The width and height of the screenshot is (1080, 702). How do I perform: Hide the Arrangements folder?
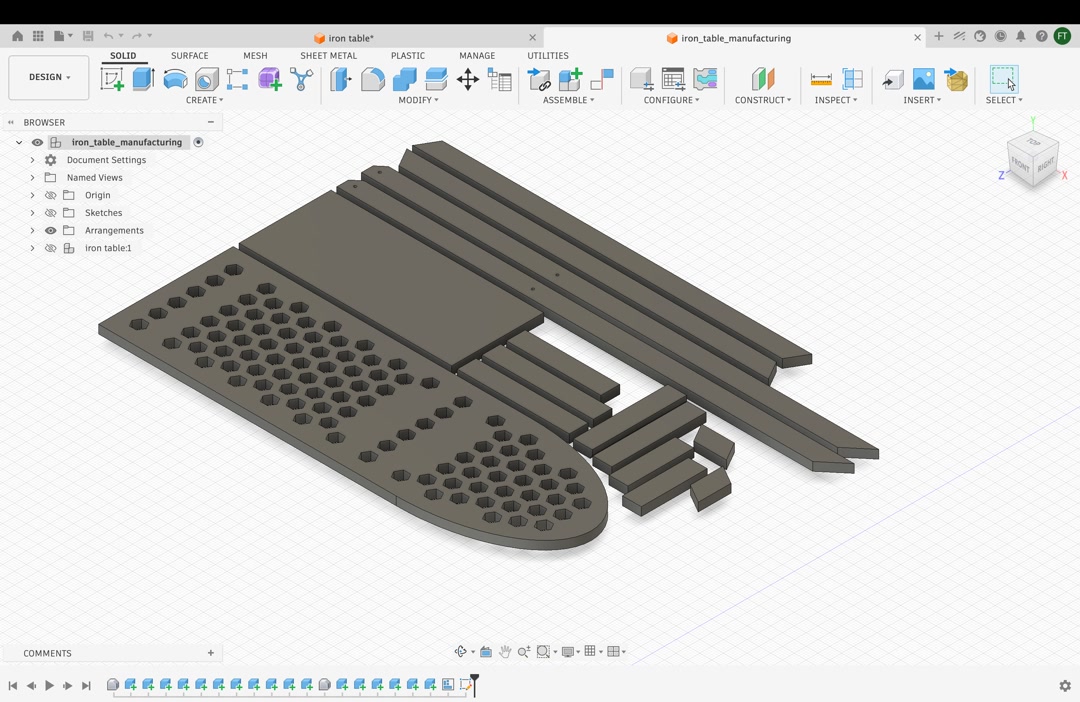pyautogui.click(x=50, y=230)
